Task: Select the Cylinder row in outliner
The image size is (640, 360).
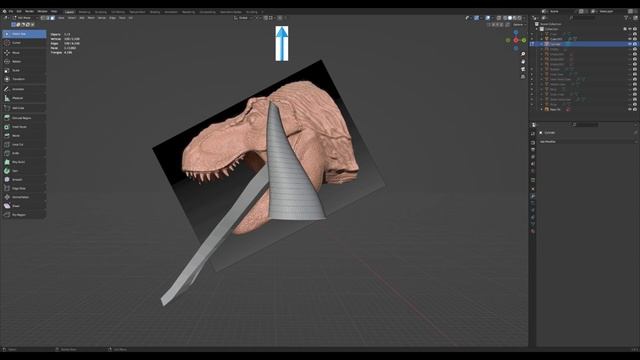Action: (x=584, y=44)
